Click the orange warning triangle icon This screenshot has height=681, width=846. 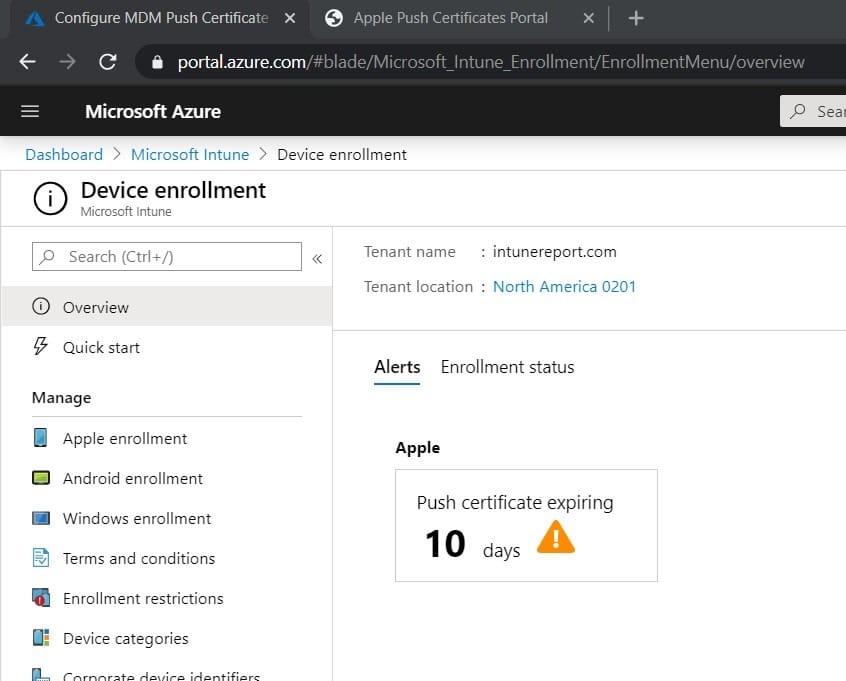556,537
